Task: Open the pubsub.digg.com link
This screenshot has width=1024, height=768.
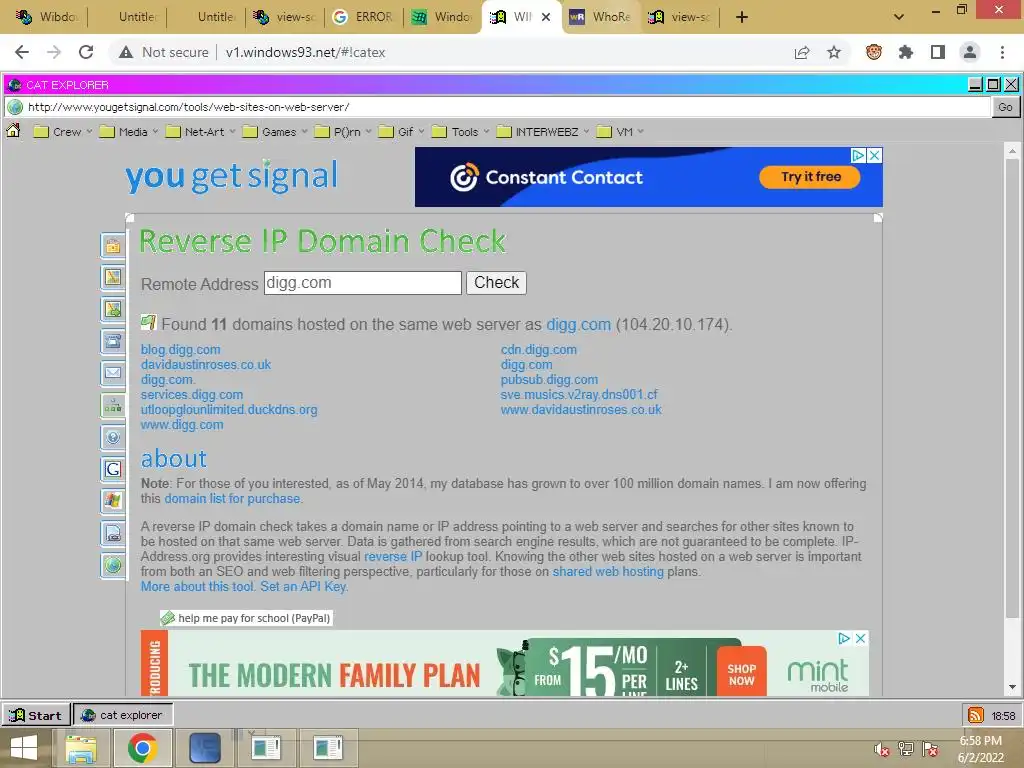Action: tap(549, 379)
